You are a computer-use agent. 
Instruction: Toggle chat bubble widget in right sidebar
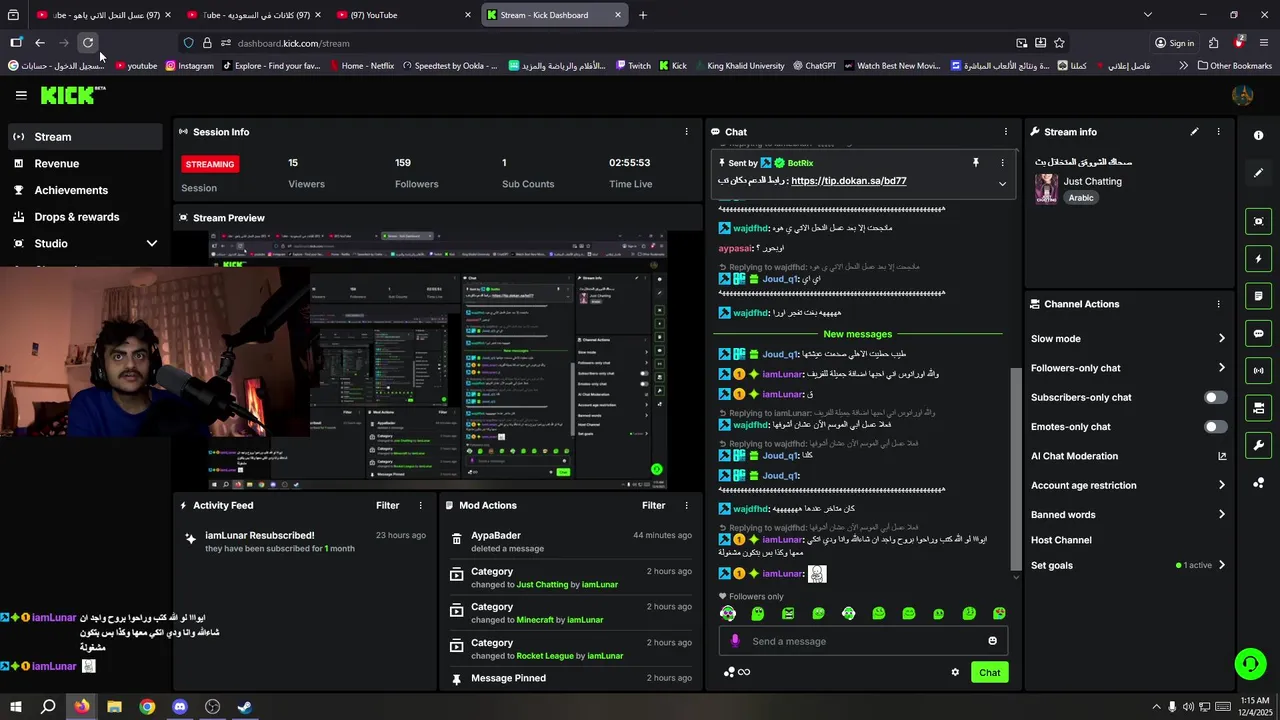click(1258, 334)
